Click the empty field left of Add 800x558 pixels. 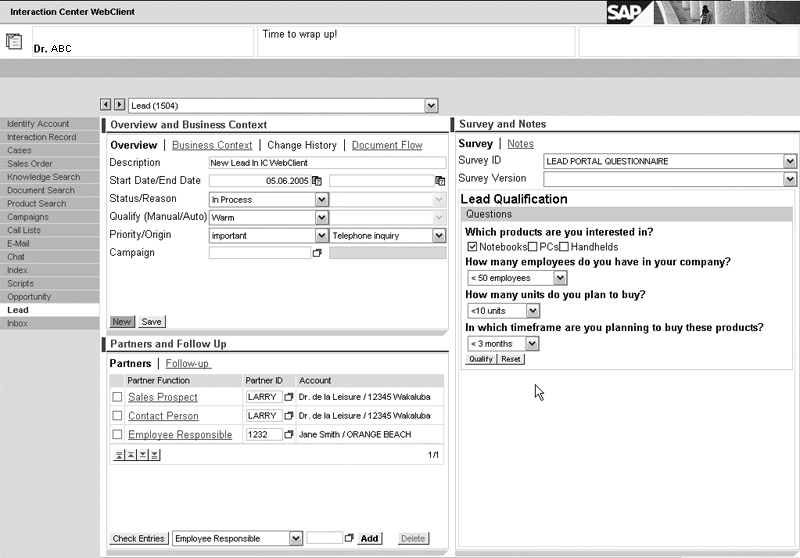pos(324,538)
